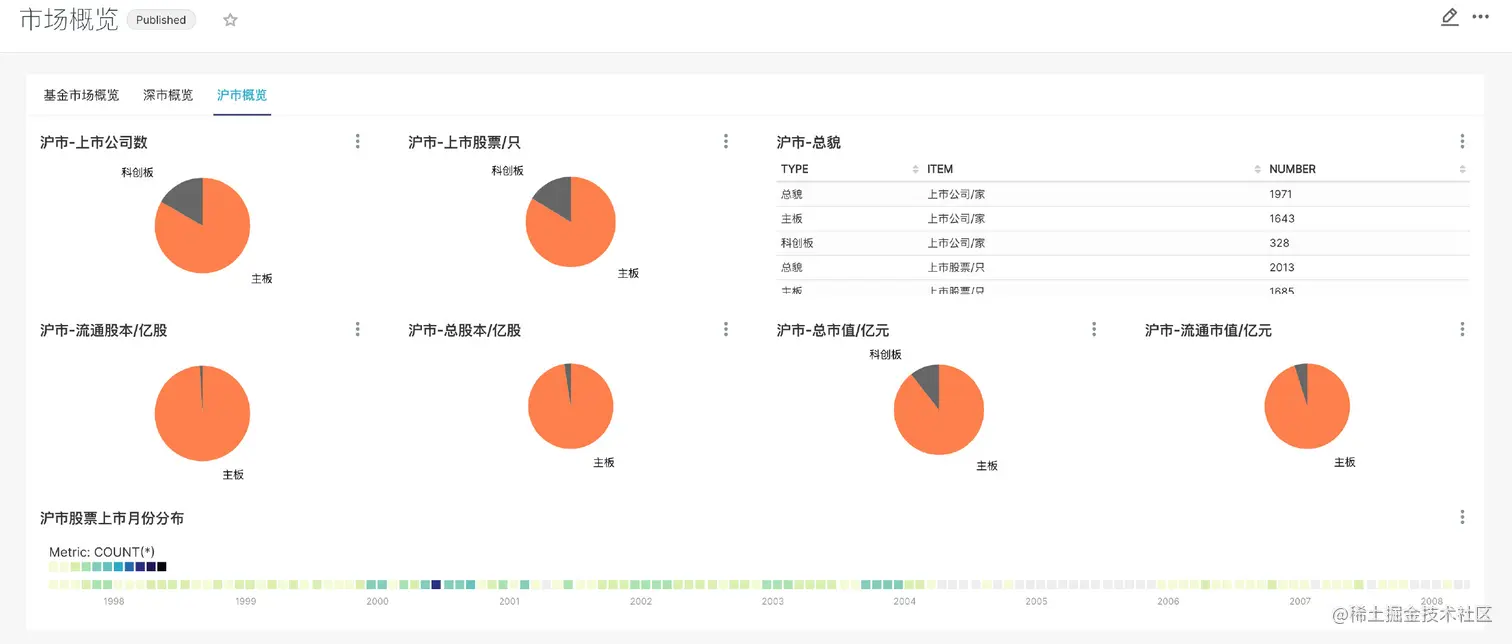Click the 主板 label on 沪市-流通市值/亿元 pie
Viewport: 1512px width, 644px height.
tap(1345, 462)
